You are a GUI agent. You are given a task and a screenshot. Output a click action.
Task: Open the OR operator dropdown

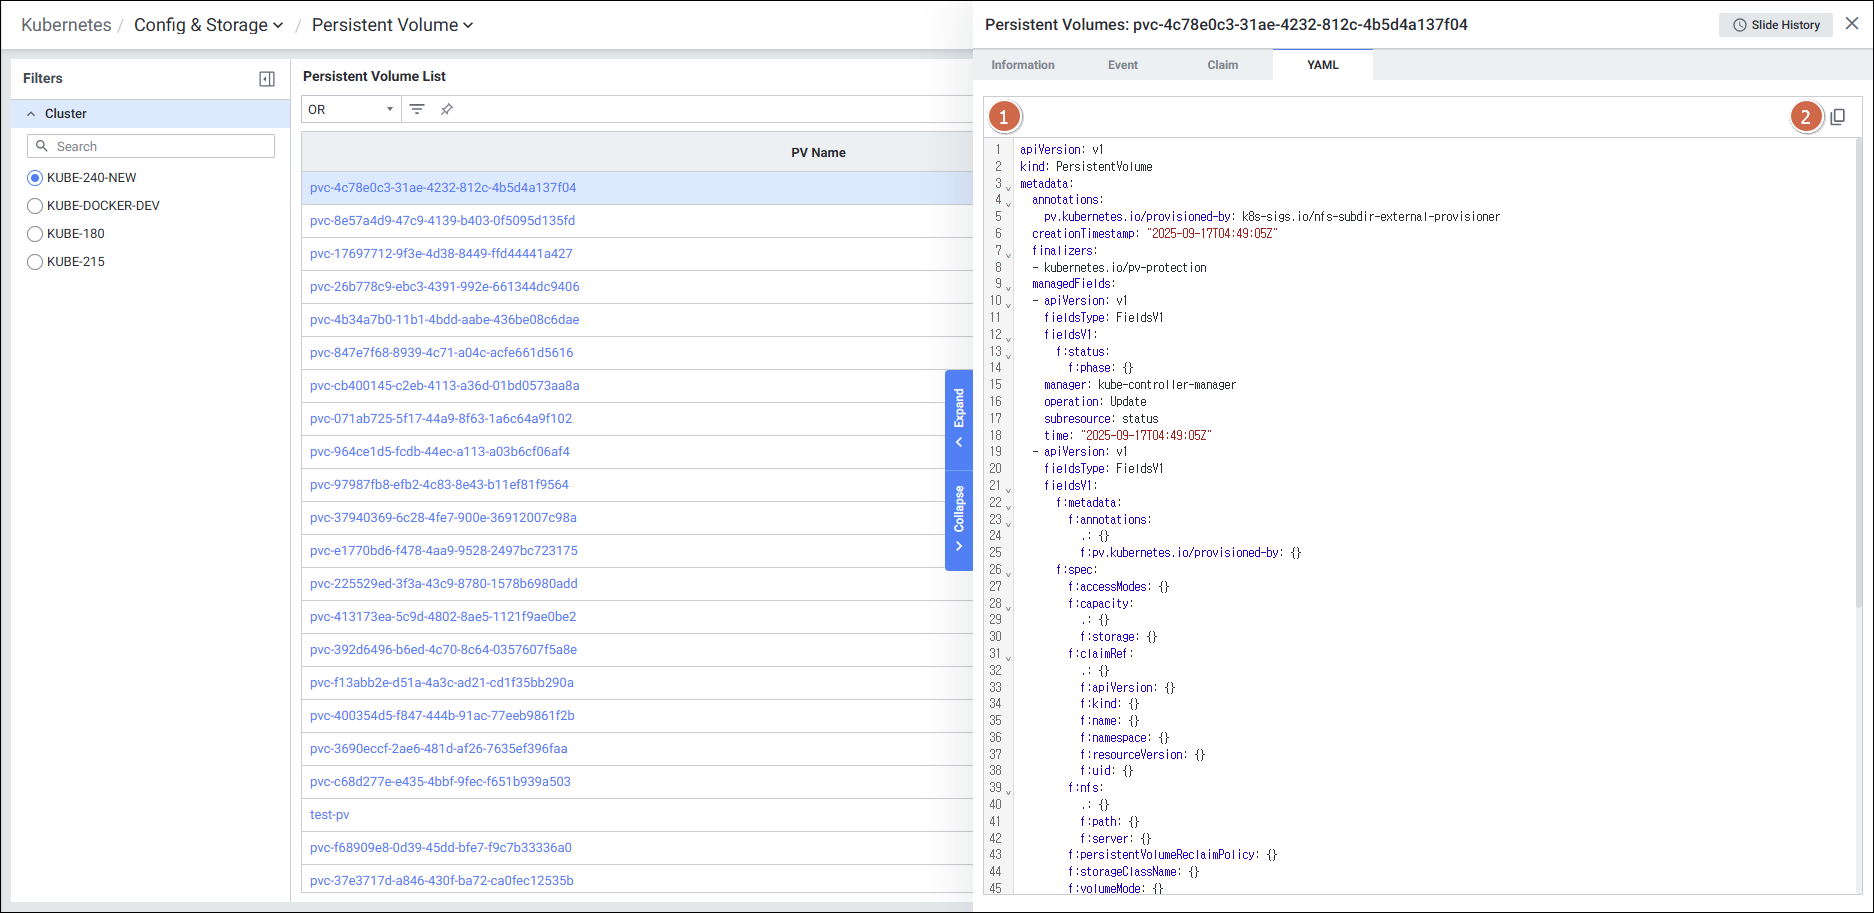click(350, 109)
